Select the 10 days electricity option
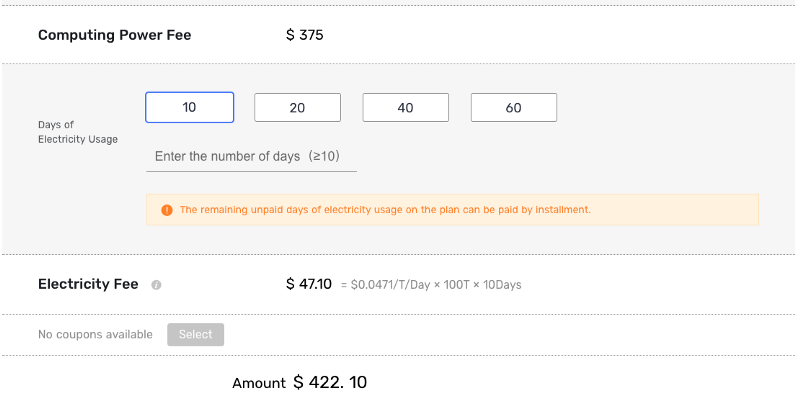Image resolution: width=800 pixels, height=403 pixels. 190,108
